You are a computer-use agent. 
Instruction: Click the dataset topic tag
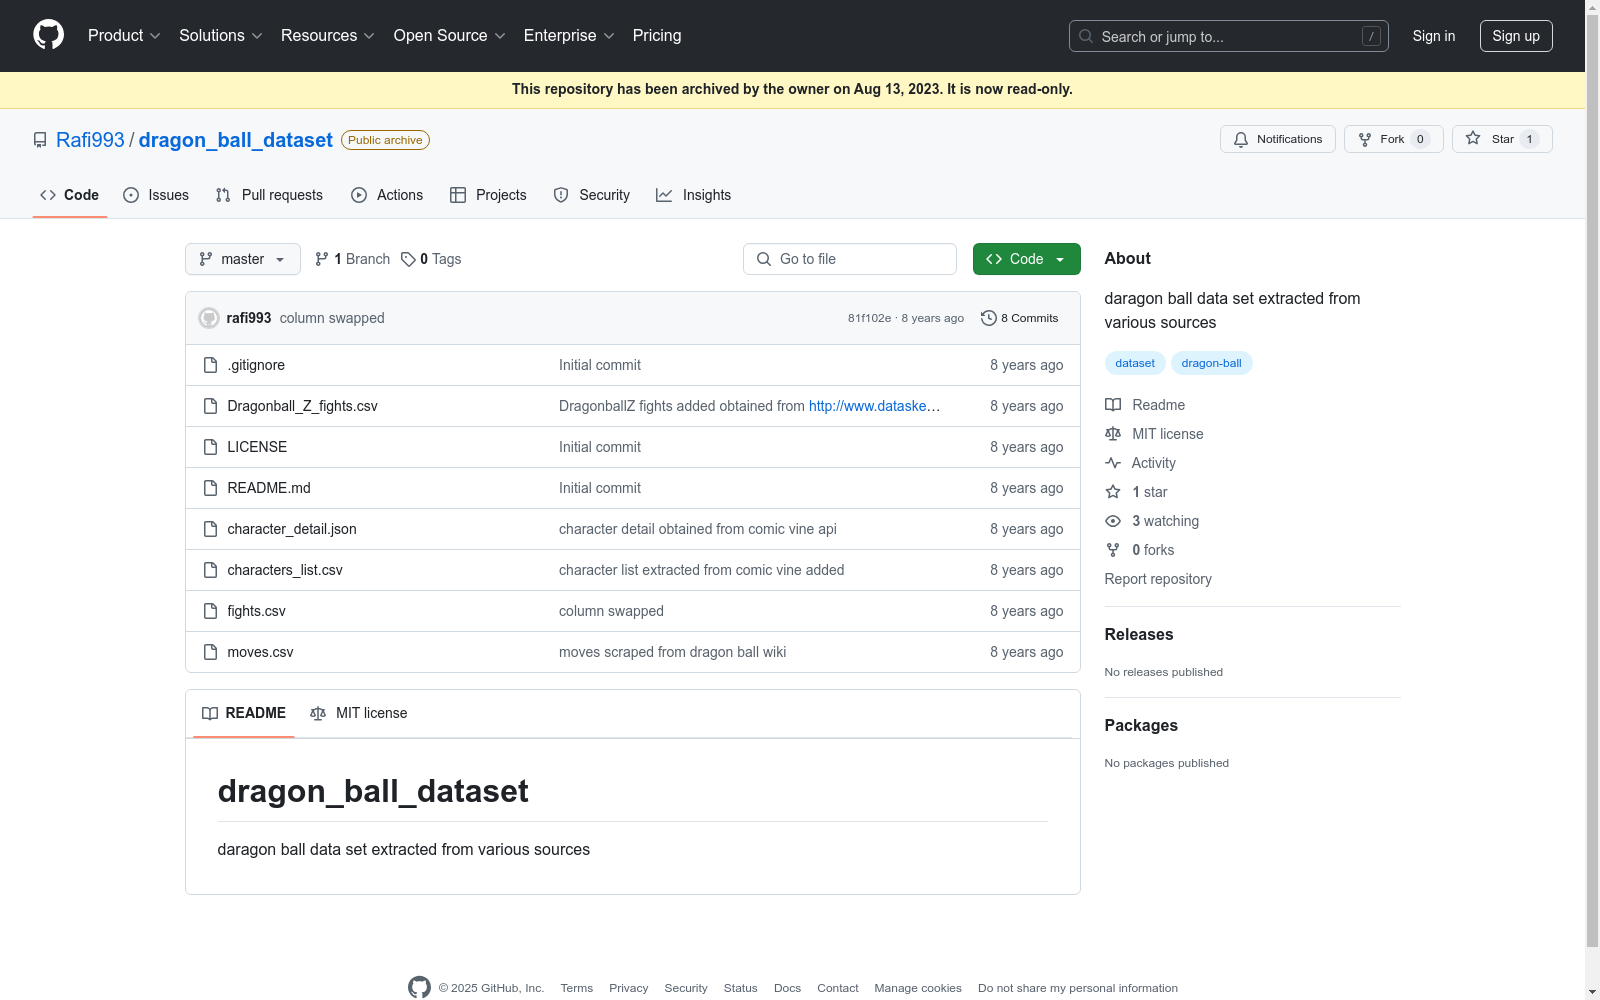pyautogui.click(x=1135, y=363)
